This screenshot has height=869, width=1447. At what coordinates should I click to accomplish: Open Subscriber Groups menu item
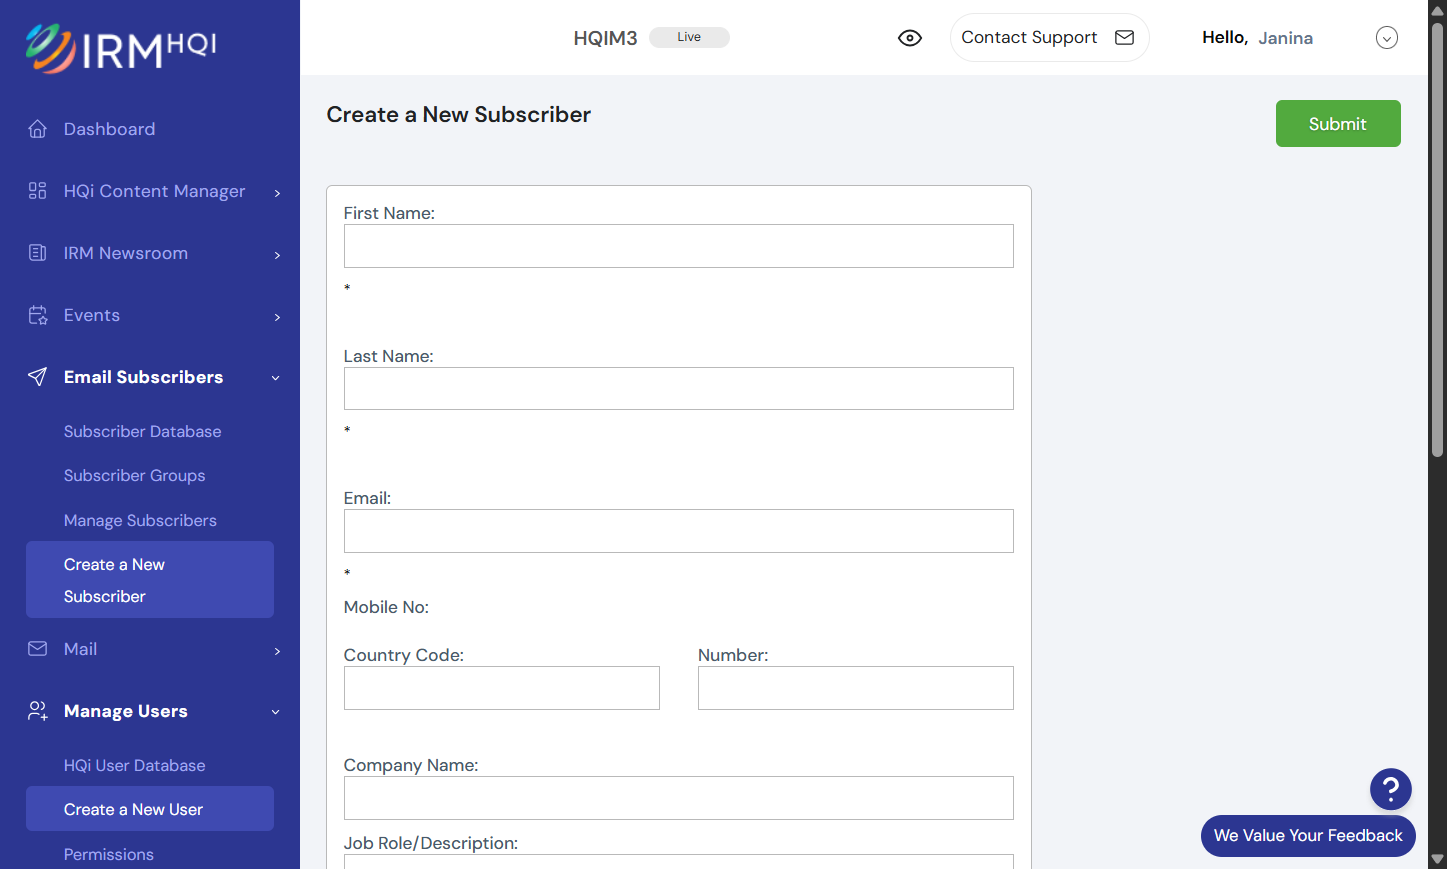(x=135, y=475)
